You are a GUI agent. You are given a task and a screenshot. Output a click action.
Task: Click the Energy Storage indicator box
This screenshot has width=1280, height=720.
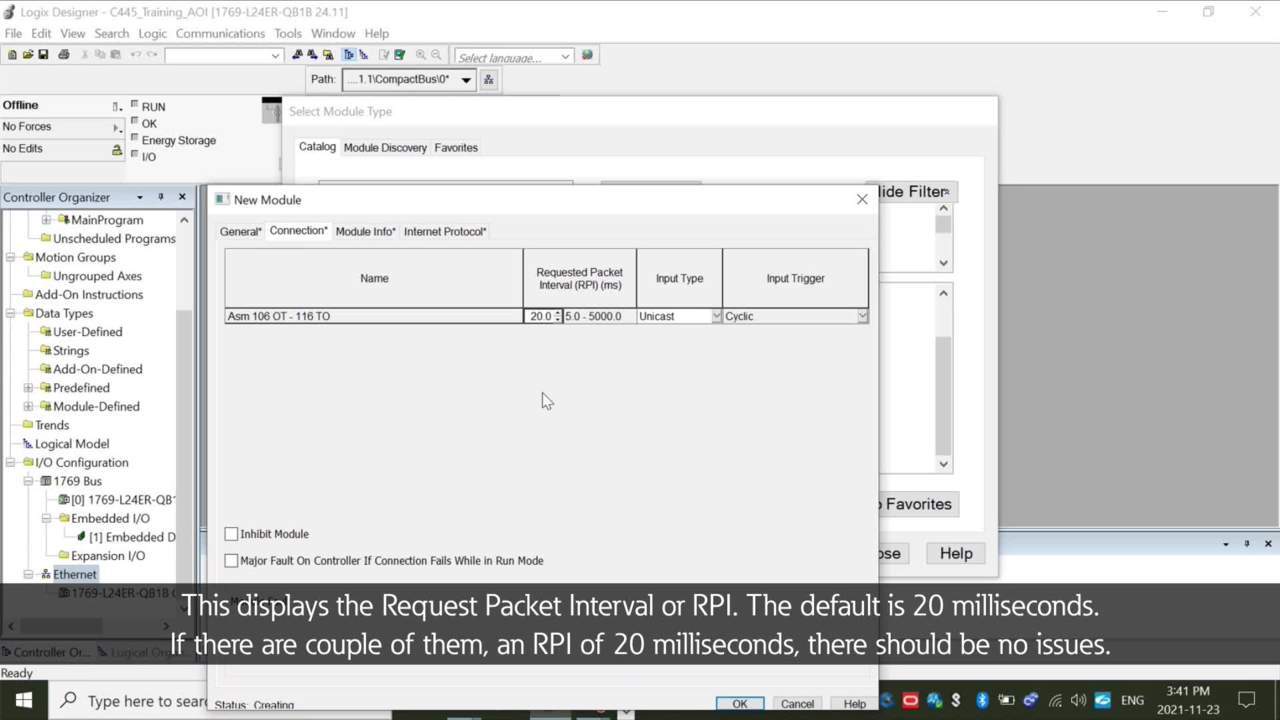tap(135, 138)
